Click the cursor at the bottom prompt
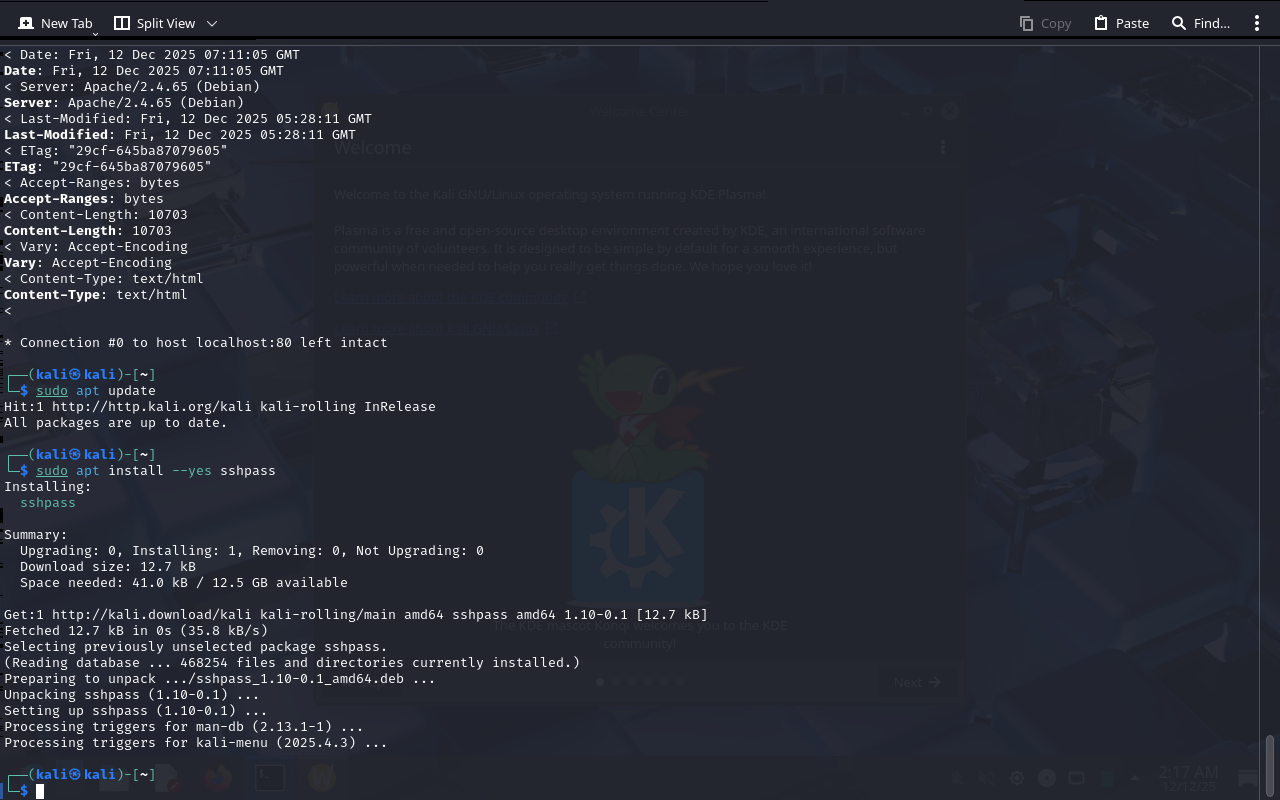The image size is (1280, 800). point(40,791)
